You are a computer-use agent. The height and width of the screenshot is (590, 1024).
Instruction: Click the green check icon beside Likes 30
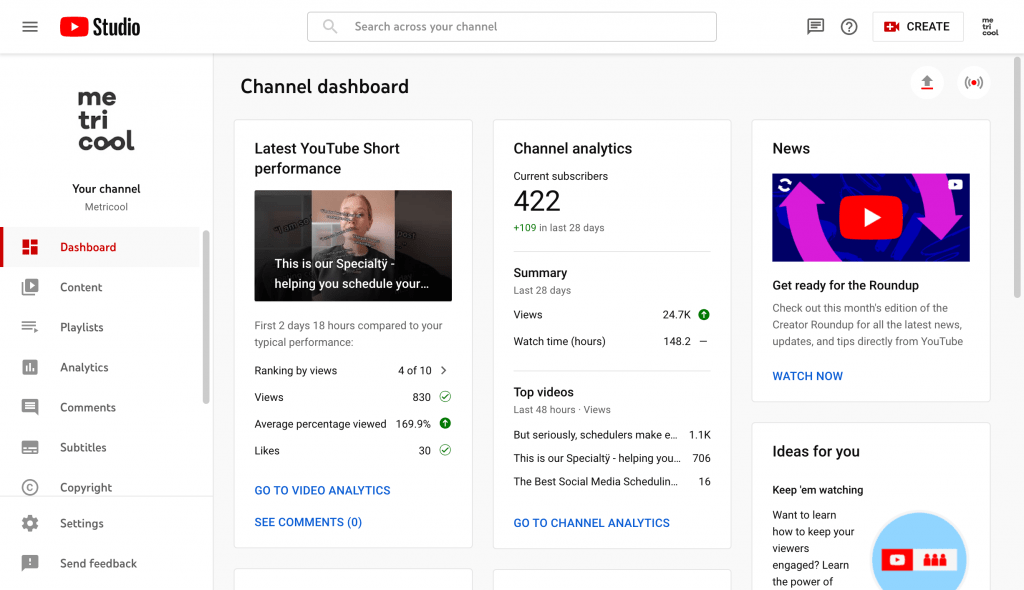coord(445,450)
